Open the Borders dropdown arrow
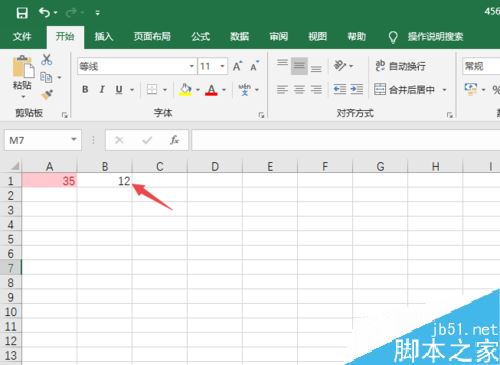Viewport: 500px width, 365px height. coord(165,90)
